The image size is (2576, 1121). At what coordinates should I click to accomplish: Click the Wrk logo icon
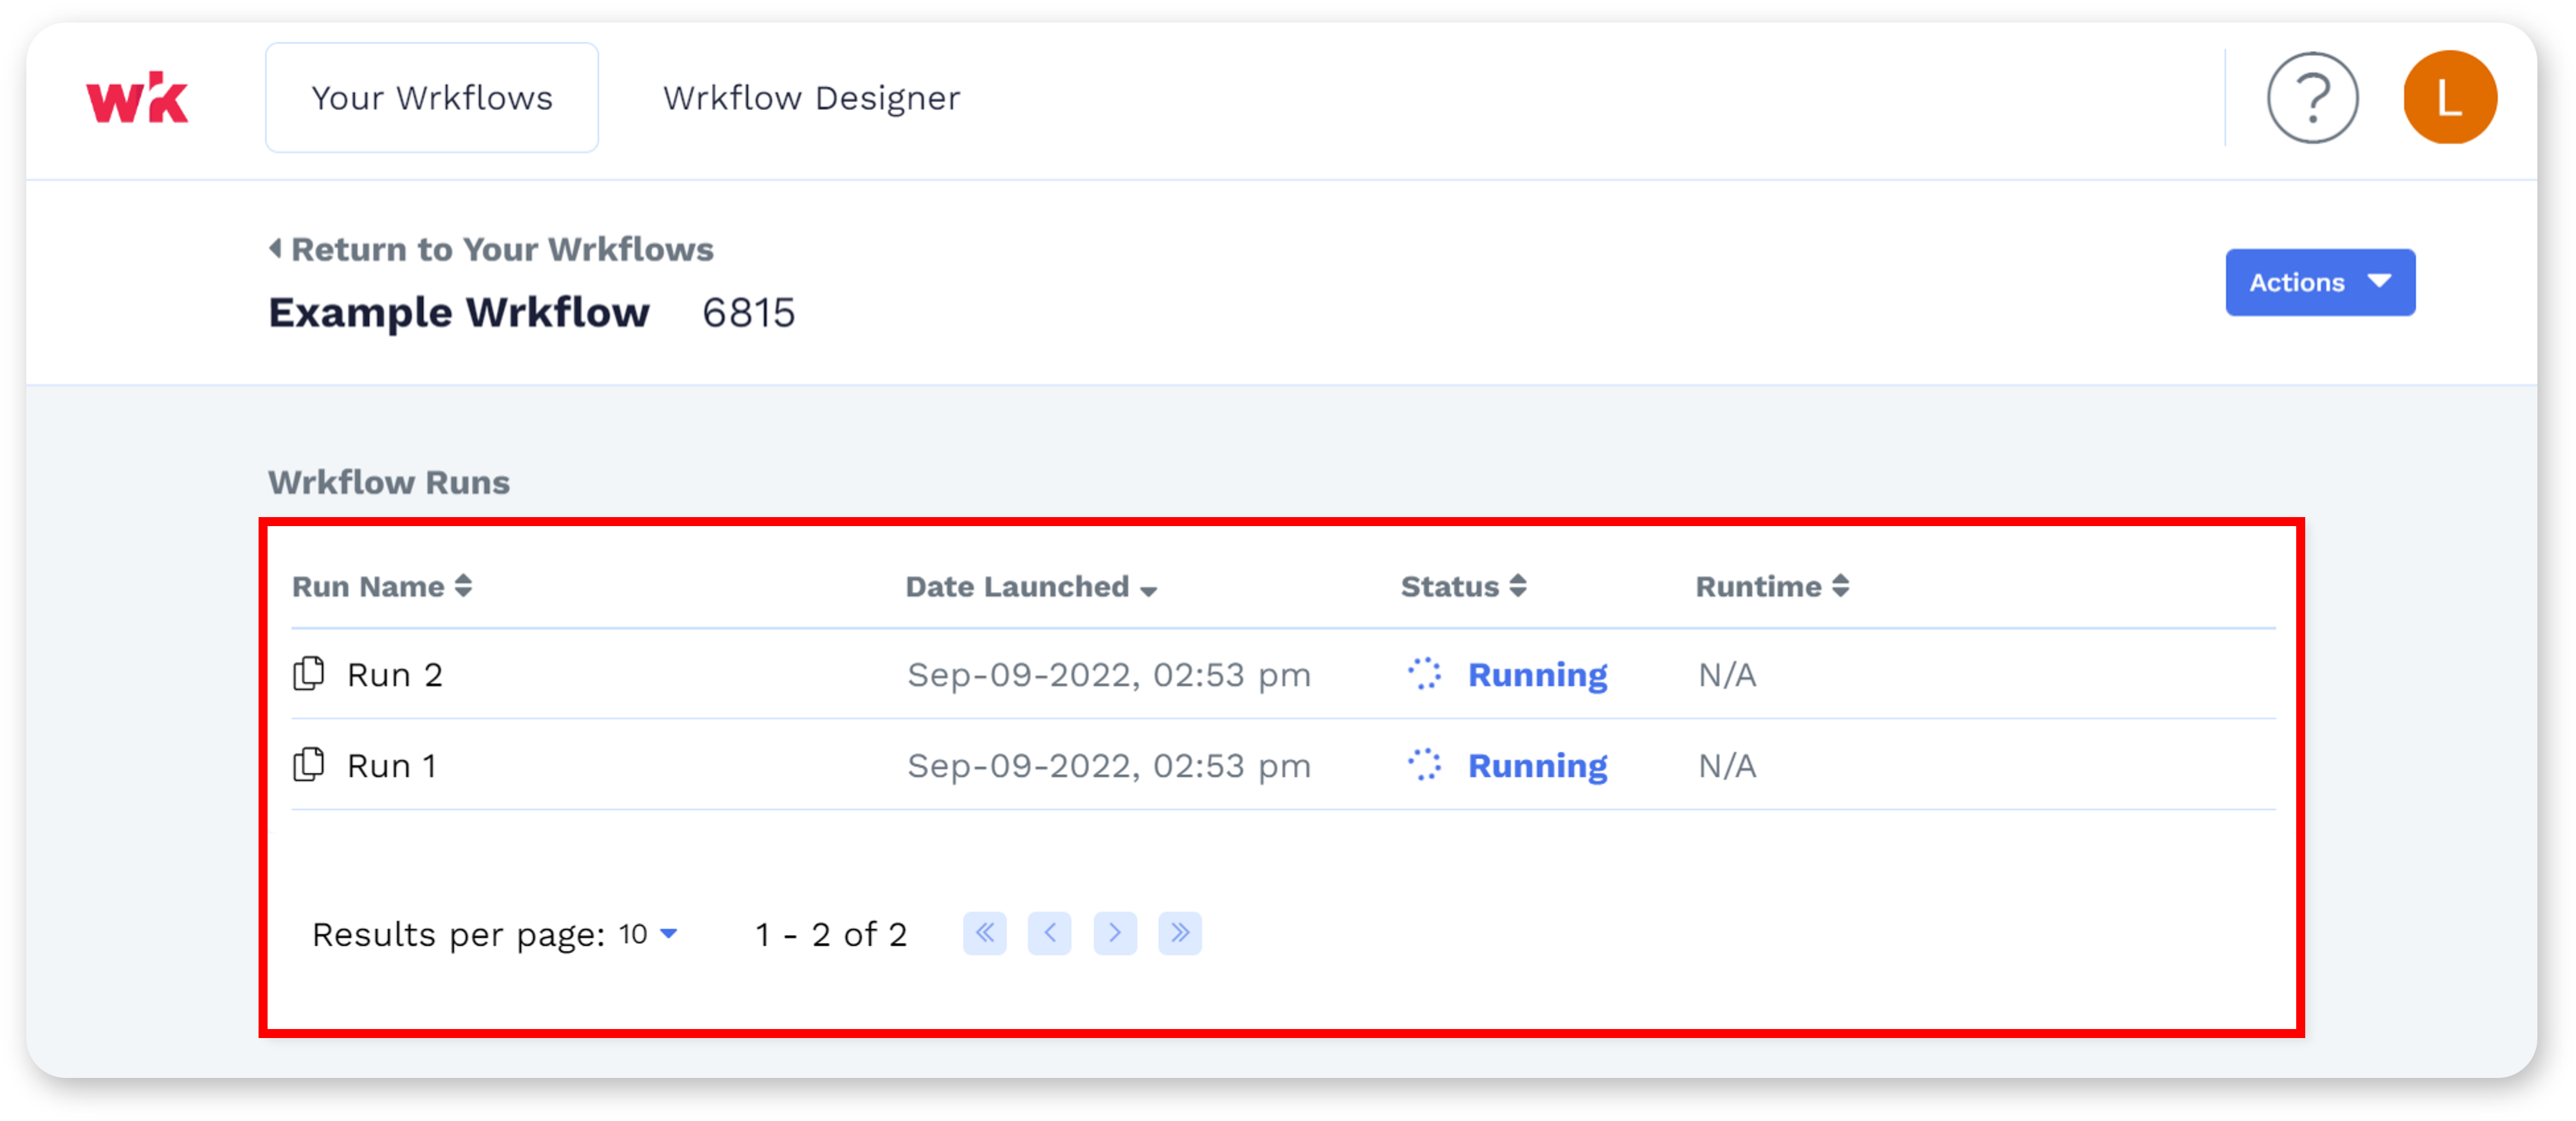coord(137,97)
